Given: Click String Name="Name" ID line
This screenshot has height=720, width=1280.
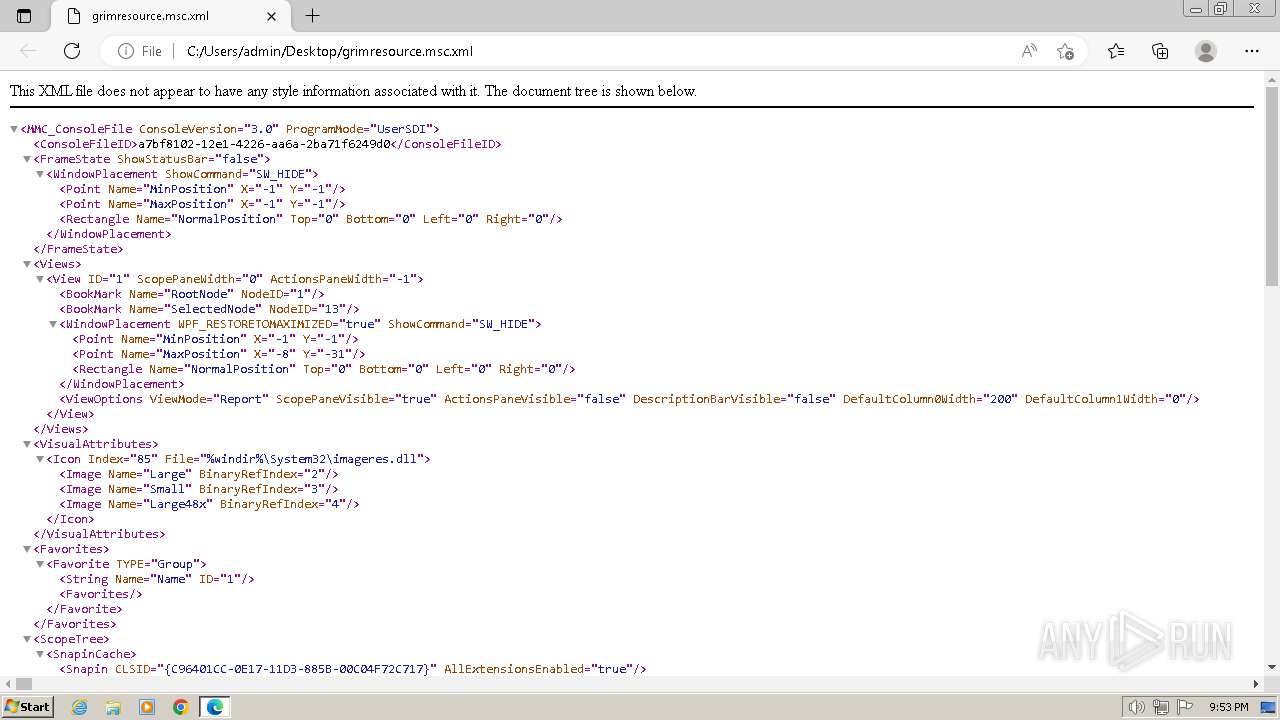Looking at the screenshot, I should click(x=157, y=579).
